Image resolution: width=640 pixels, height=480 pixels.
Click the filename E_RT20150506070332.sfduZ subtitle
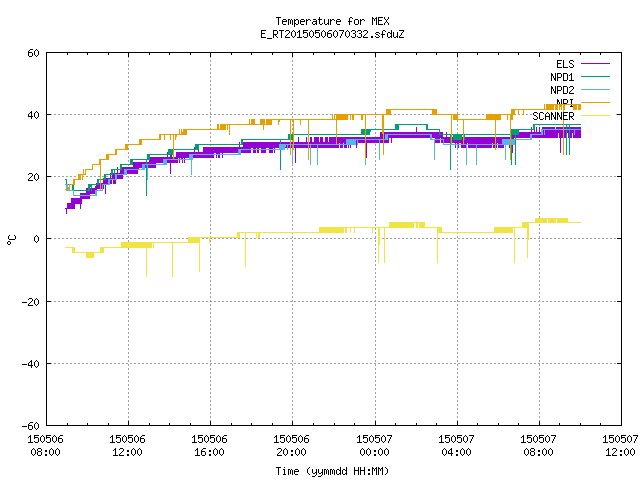click(332, 34)
